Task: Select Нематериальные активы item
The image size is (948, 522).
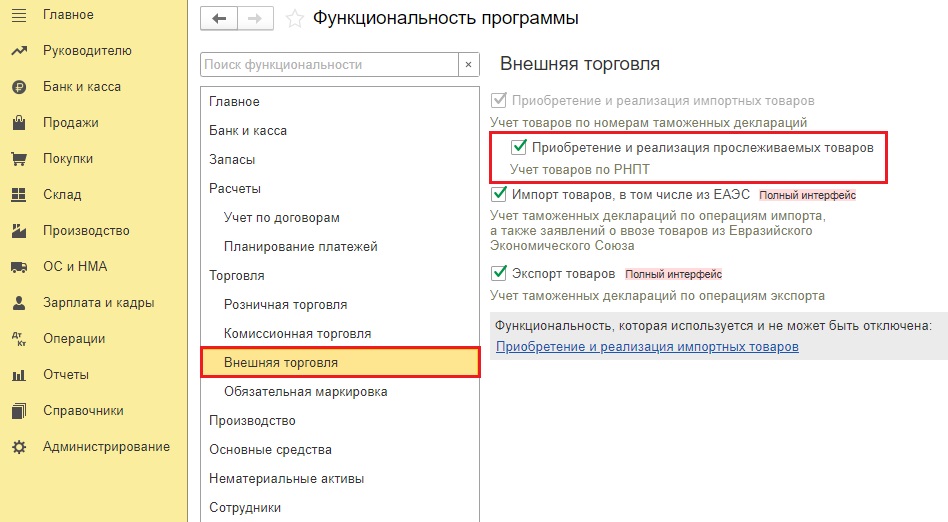Action: point(340,479)
